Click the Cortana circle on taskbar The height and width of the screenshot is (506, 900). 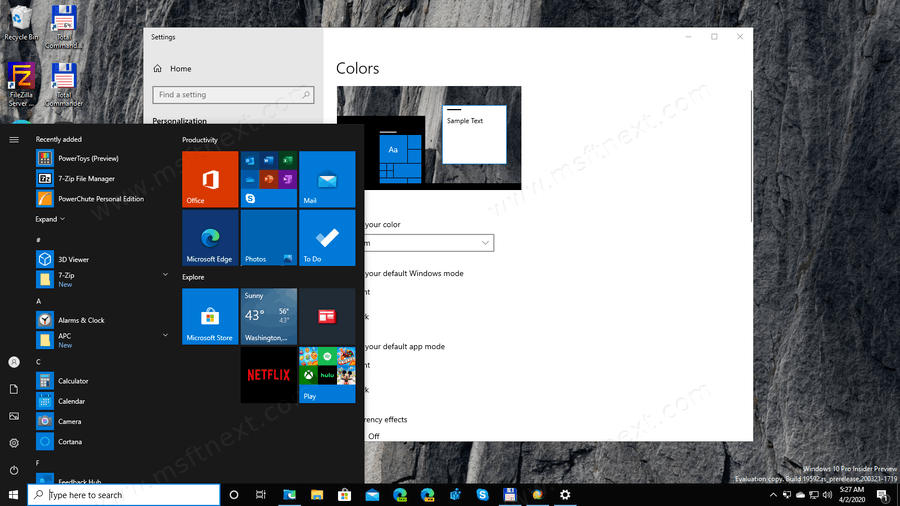coord(234,495)
